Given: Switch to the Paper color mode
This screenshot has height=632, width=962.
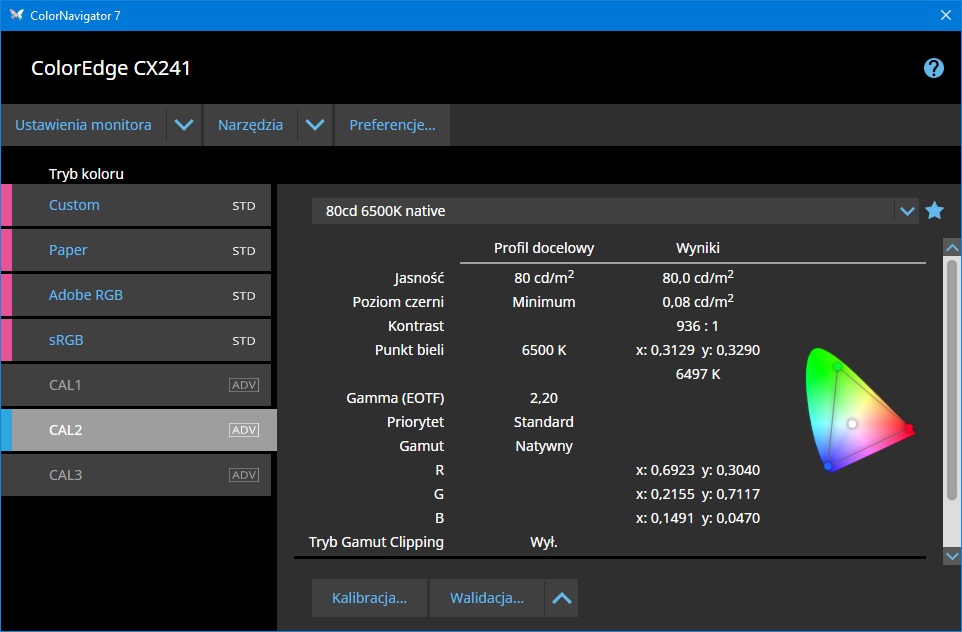Looking at the screenshot, I should click(x=68, y=250).
